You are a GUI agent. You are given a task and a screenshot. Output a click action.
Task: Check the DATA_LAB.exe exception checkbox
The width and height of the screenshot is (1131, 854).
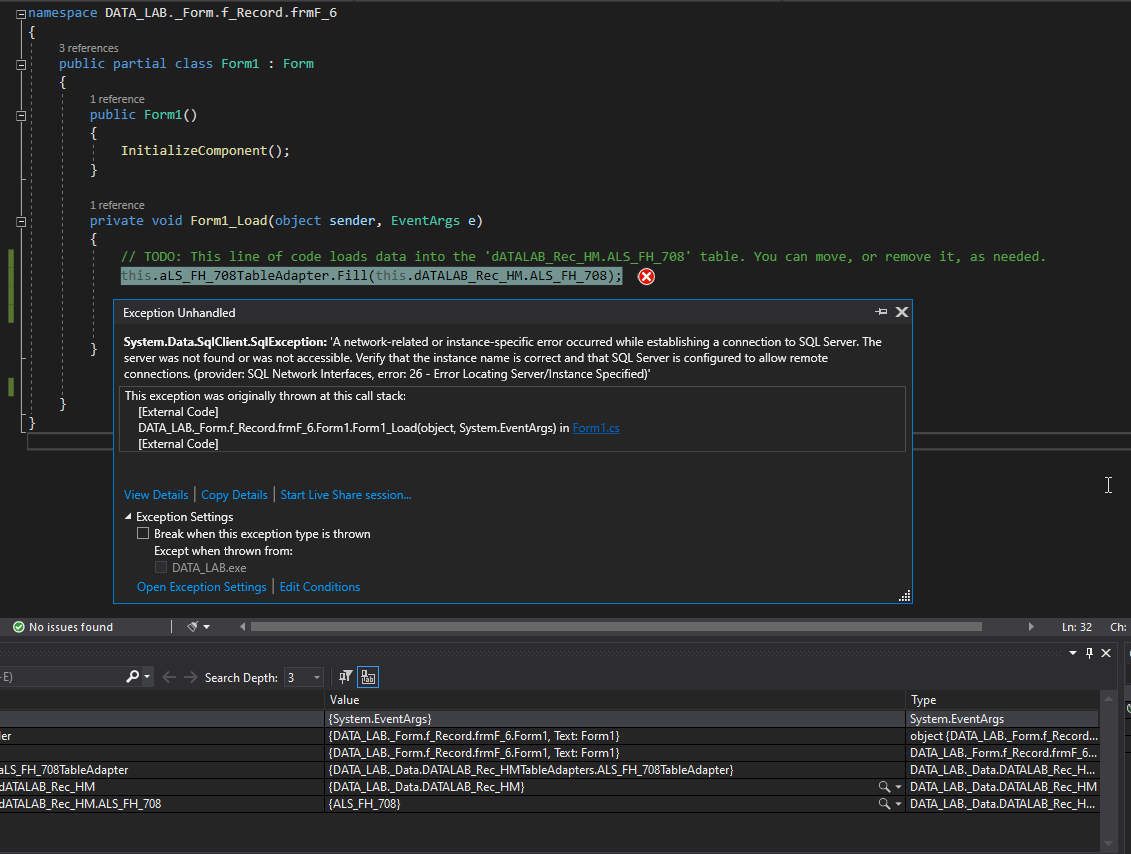(x=161, y=568)
